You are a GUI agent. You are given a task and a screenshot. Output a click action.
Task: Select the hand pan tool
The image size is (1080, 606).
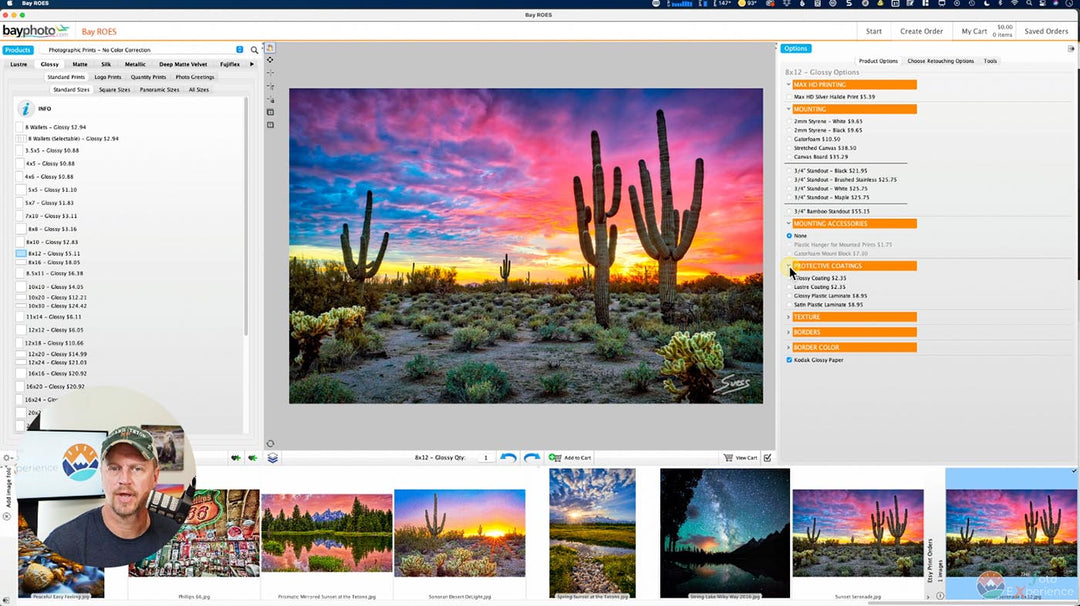point(271,48)
